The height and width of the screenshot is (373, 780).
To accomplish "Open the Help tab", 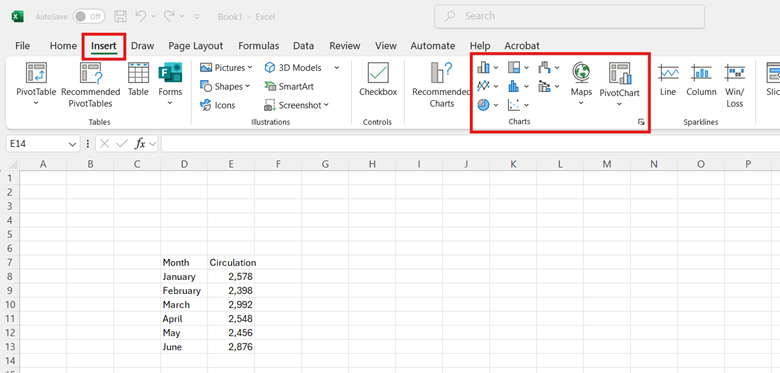I will (x=480, y=46).
